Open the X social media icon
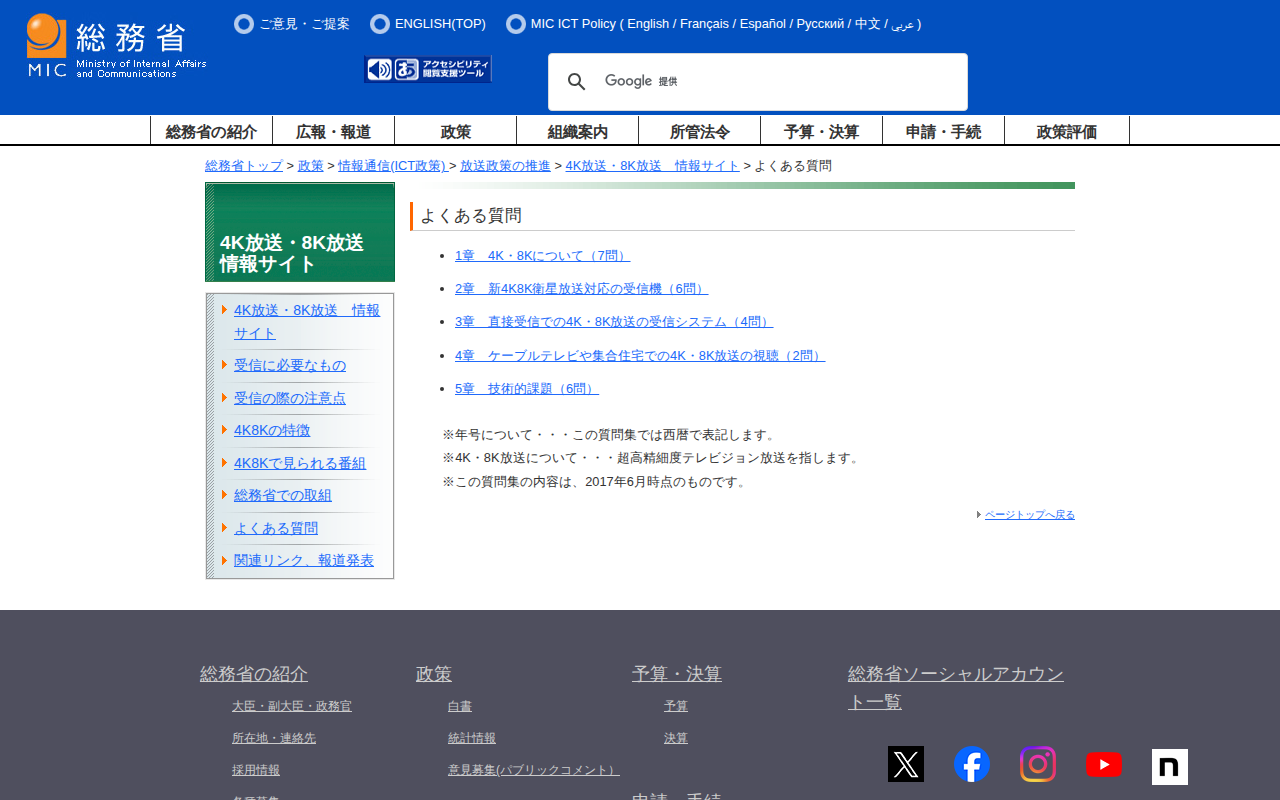Image resolution: width=1280 pixels, height=800 pixels. click(x=905, y=764)
